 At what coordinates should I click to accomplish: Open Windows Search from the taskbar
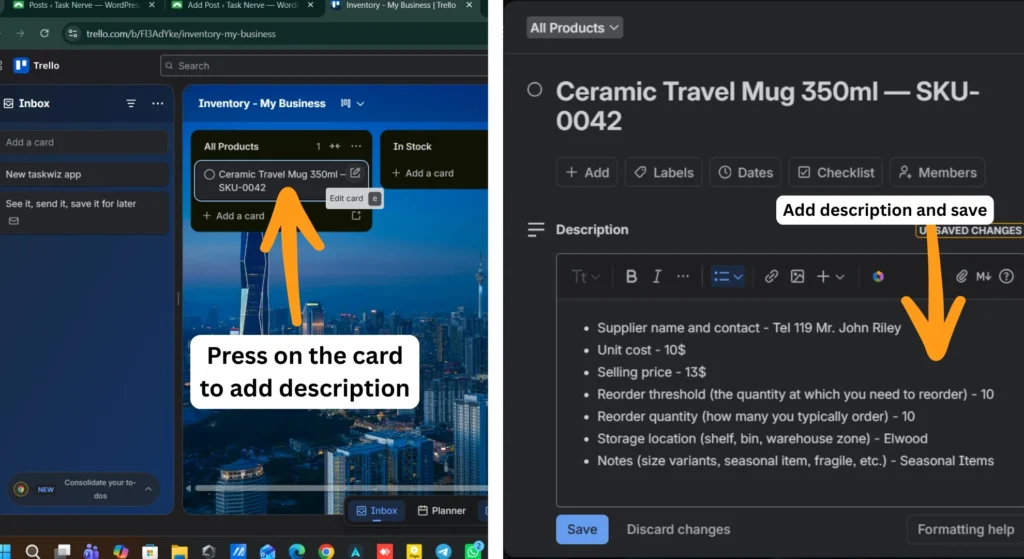pos(32,552)
